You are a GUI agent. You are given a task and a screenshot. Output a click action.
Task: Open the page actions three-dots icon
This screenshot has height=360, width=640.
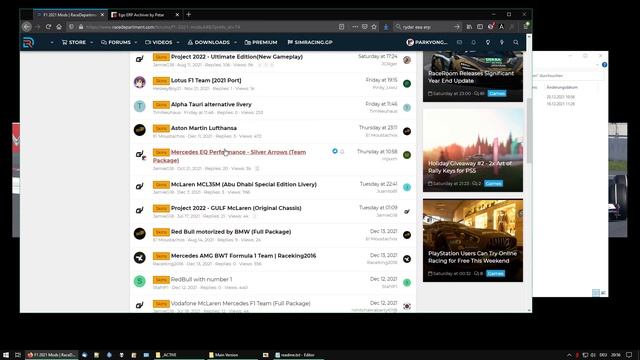point(355,27)
